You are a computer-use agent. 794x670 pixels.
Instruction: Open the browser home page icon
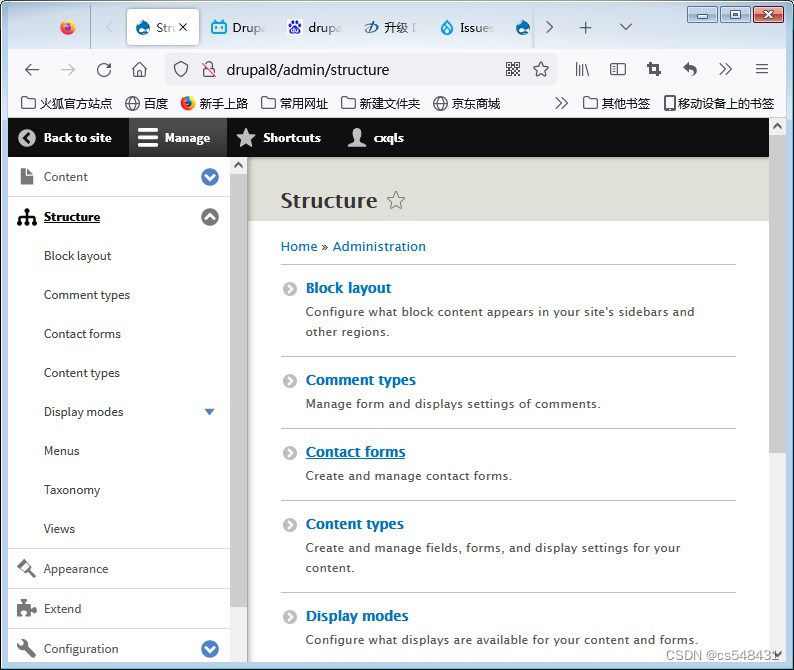(139, 69)
